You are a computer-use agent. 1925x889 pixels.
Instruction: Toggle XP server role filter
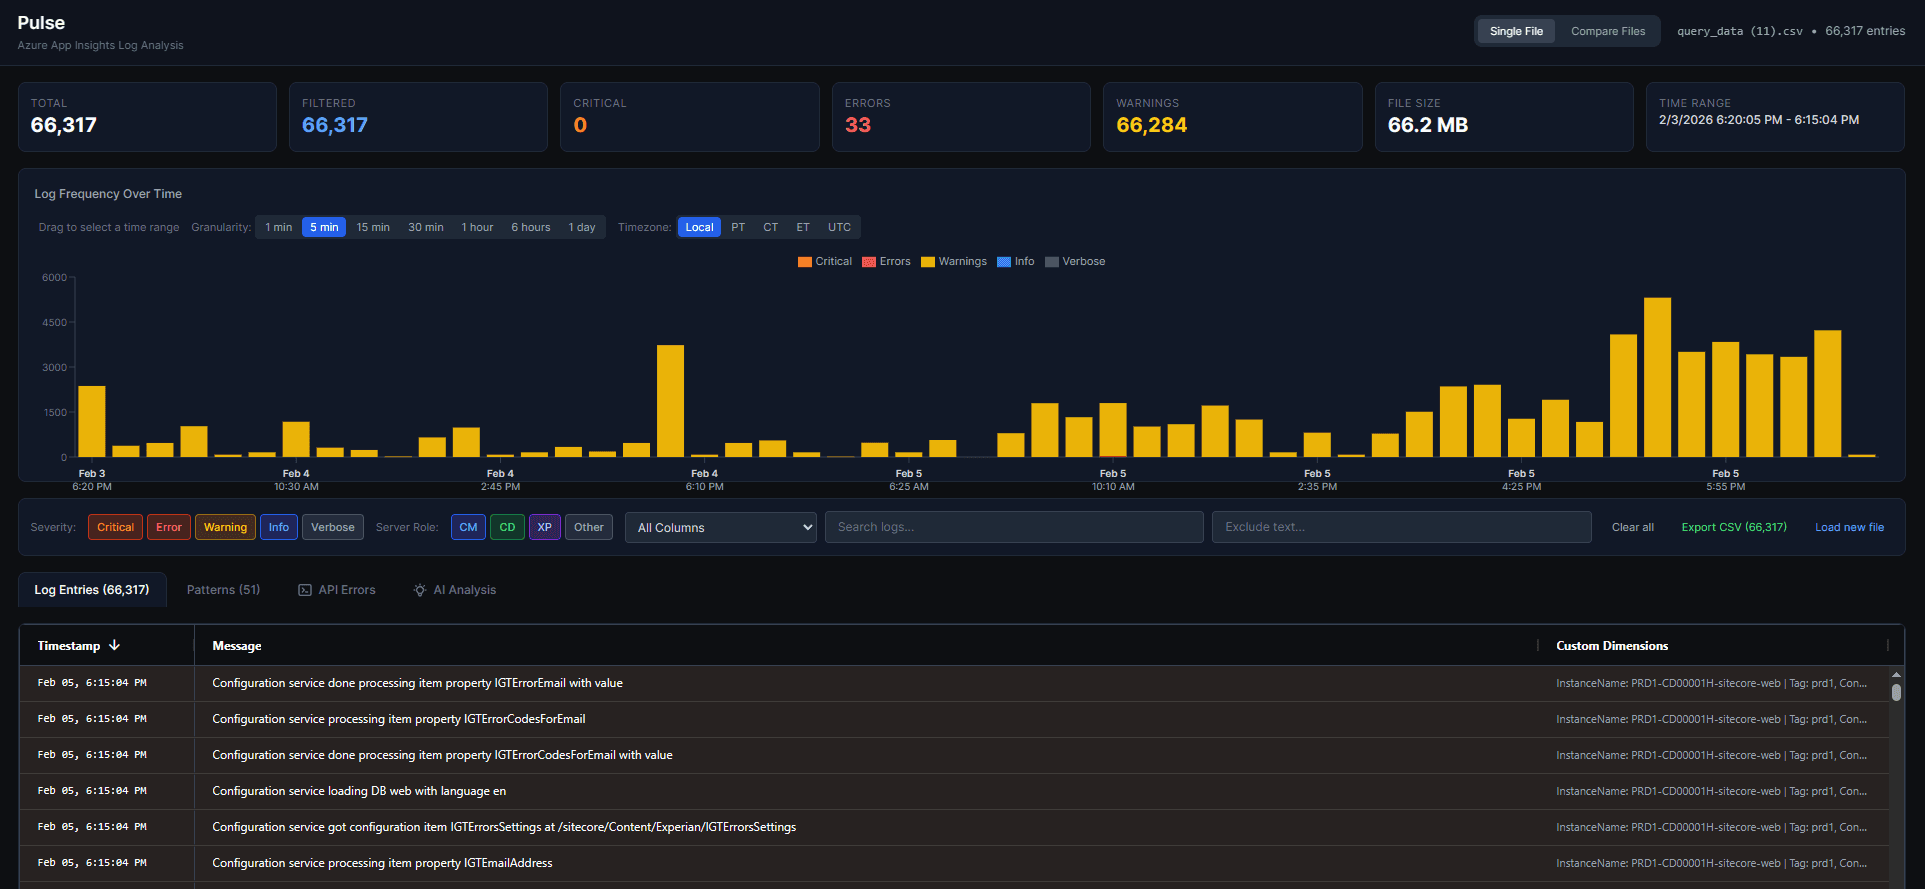[x=545, y=527]
